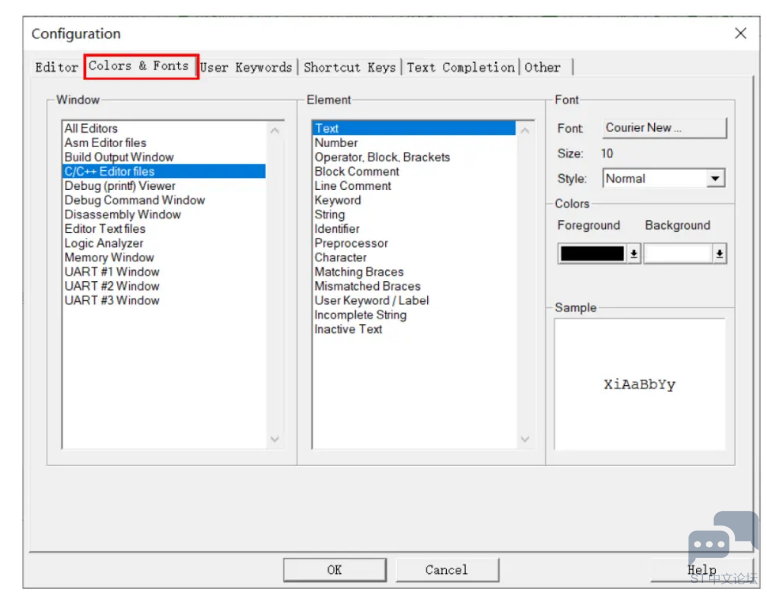Choose UART #1 Window entry
The height and width of the screenshot is (594, 767).
coord(164,272)
